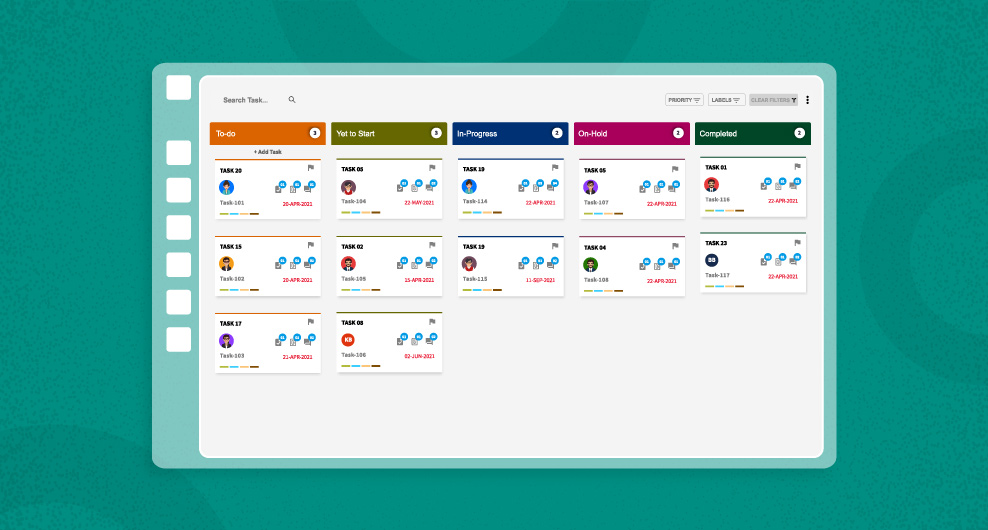
Task: Open comments icon on Task-116 card
Action: point(794,185)
